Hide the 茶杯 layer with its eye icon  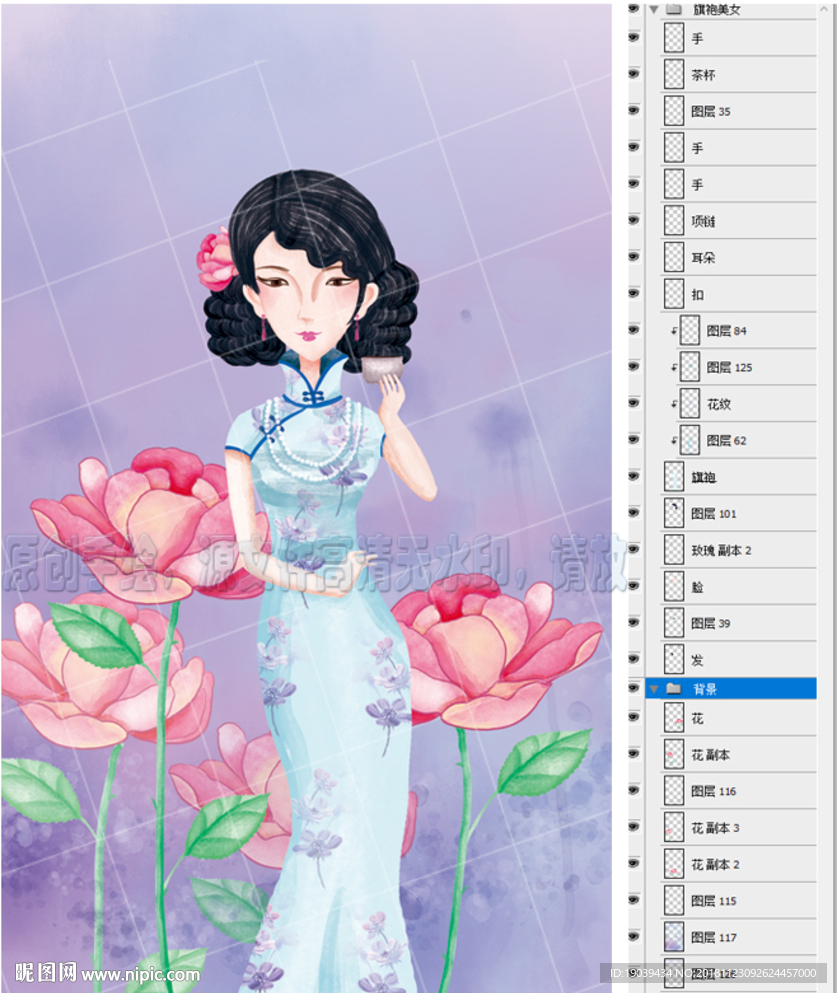[x=634, y=74]
